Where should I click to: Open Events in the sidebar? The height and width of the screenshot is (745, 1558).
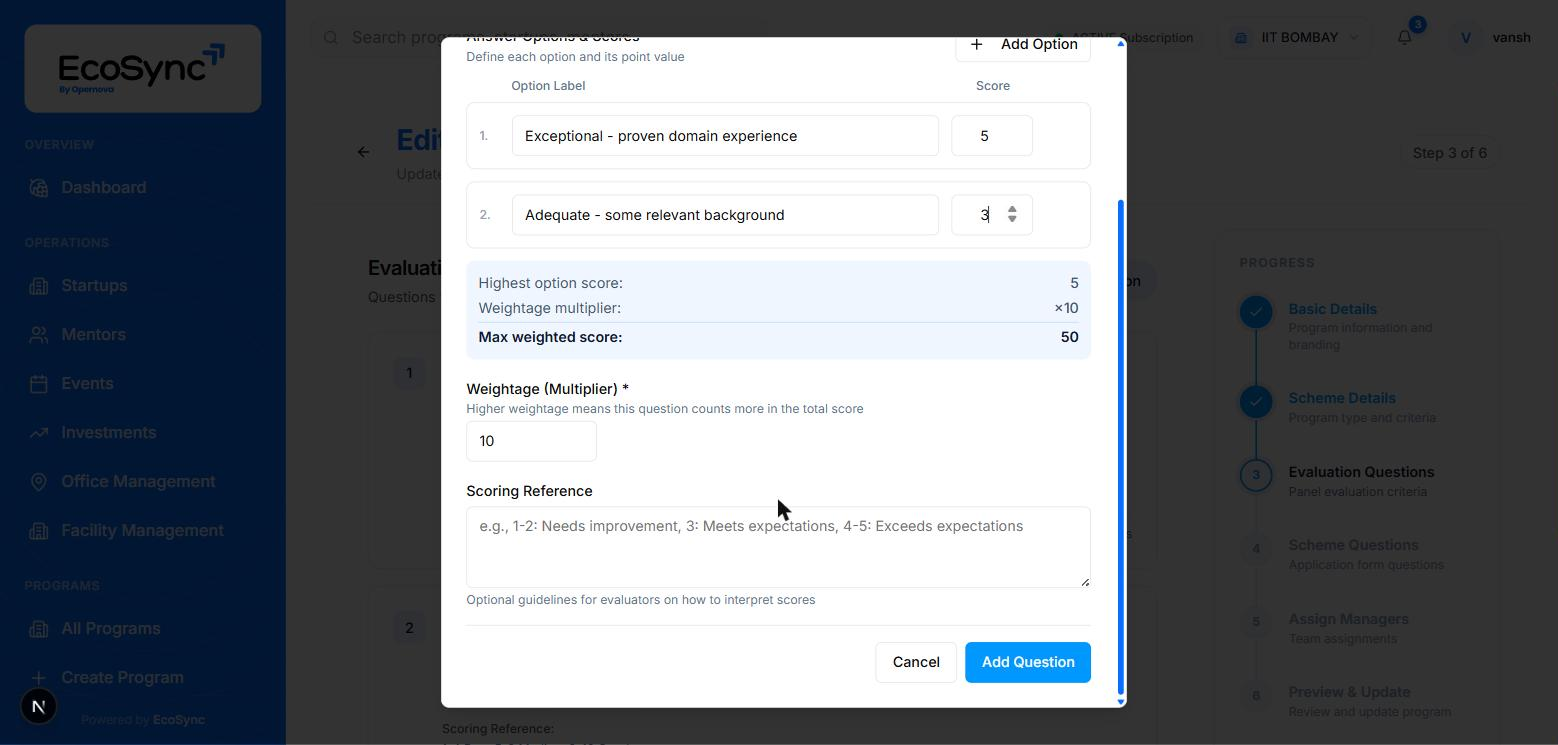tap(87, 384)
